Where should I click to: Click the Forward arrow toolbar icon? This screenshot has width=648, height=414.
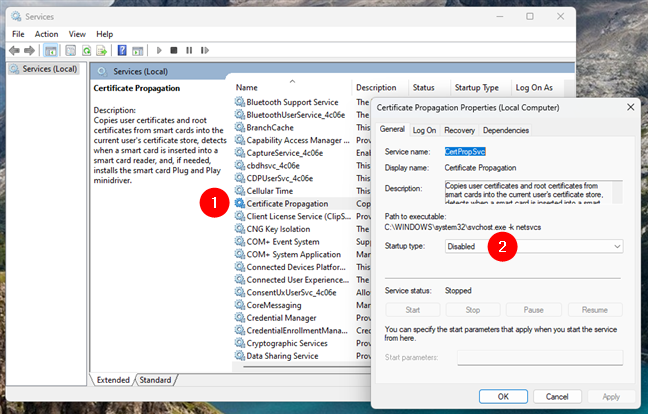point(29,50)
